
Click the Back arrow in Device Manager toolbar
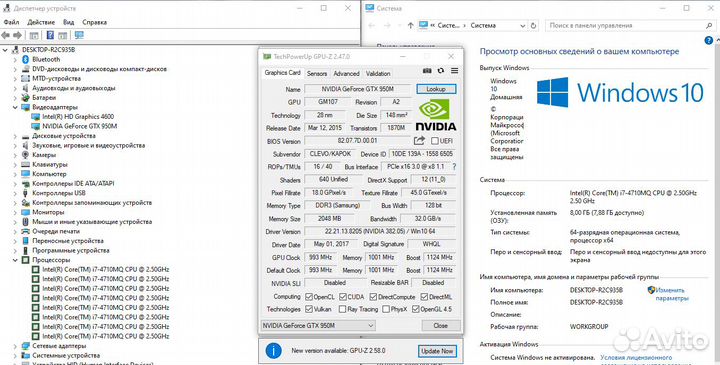[6, 35]
